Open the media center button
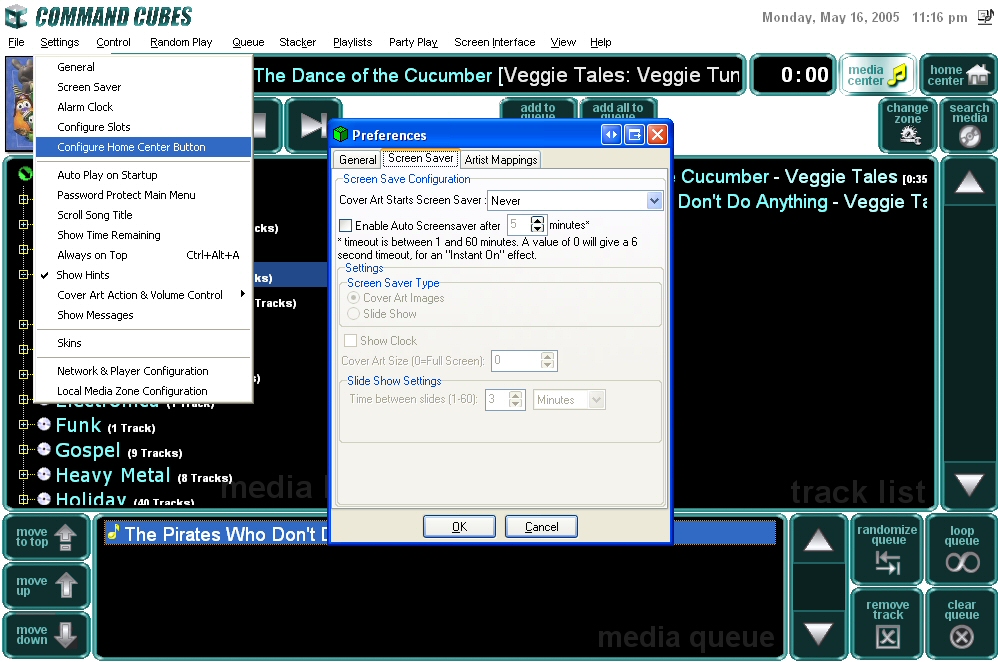The width and height of the screenshot is (998, 662). pyautogui.click(x=877, y=75)
